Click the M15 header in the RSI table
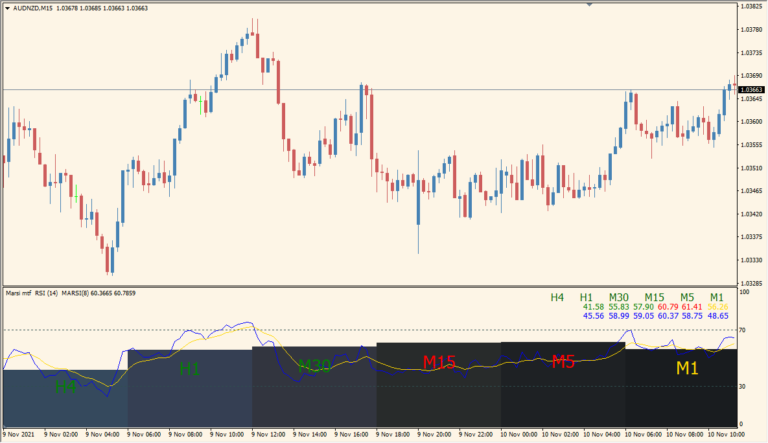 point(654,297)
